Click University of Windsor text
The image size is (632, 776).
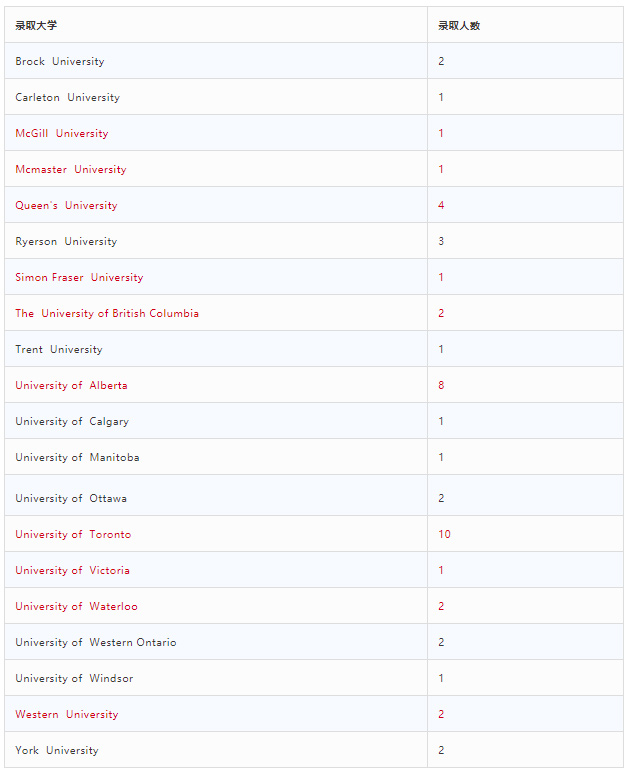click(x=74, y=679)
